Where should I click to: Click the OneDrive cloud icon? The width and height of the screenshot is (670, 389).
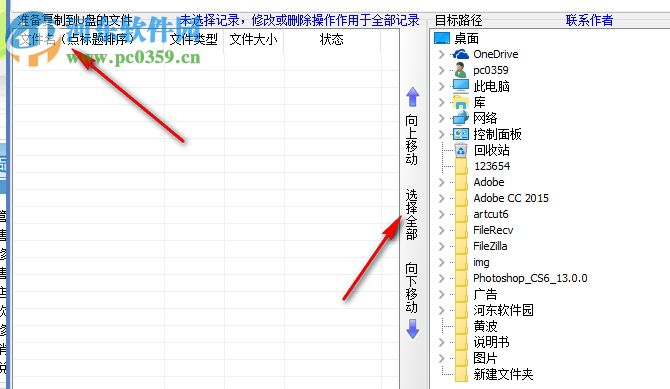pos(461,54)
